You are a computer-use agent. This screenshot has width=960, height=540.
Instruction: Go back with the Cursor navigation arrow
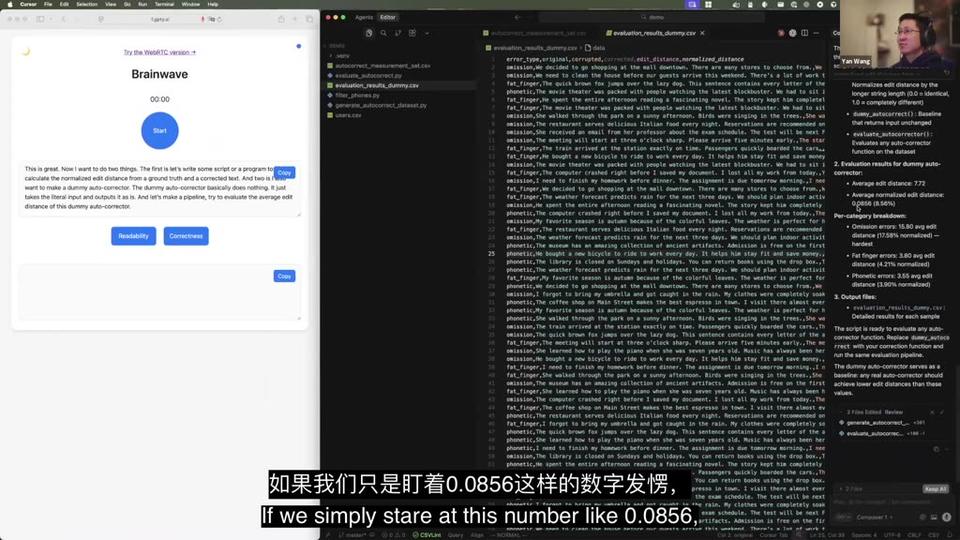(517, 17)
